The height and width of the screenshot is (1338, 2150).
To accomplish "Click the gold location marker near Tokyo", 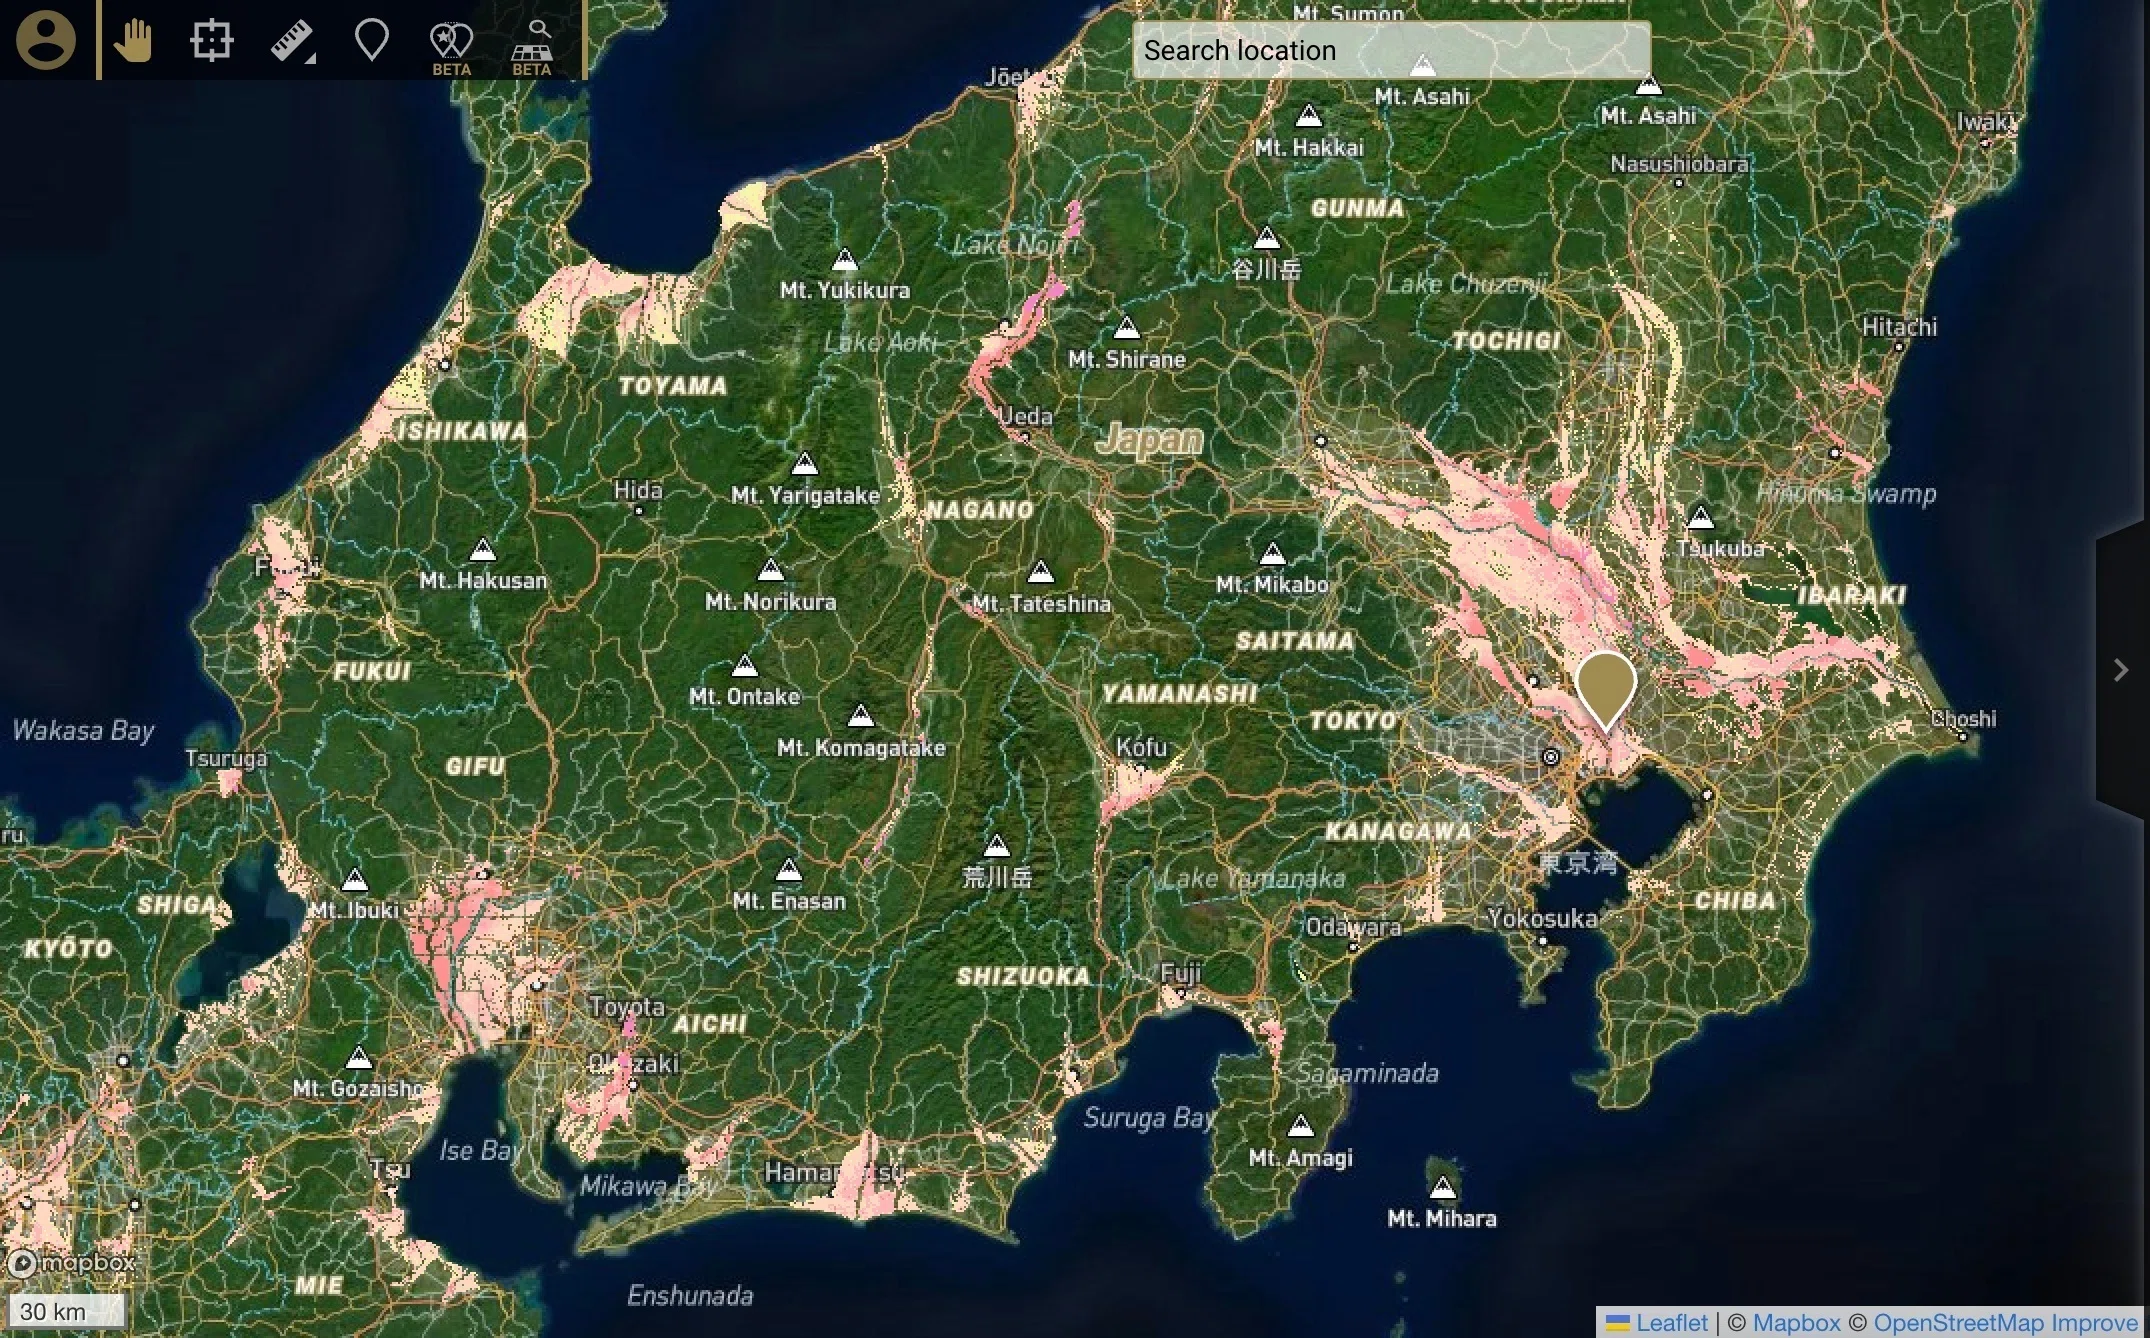I will click(1605, 690).
